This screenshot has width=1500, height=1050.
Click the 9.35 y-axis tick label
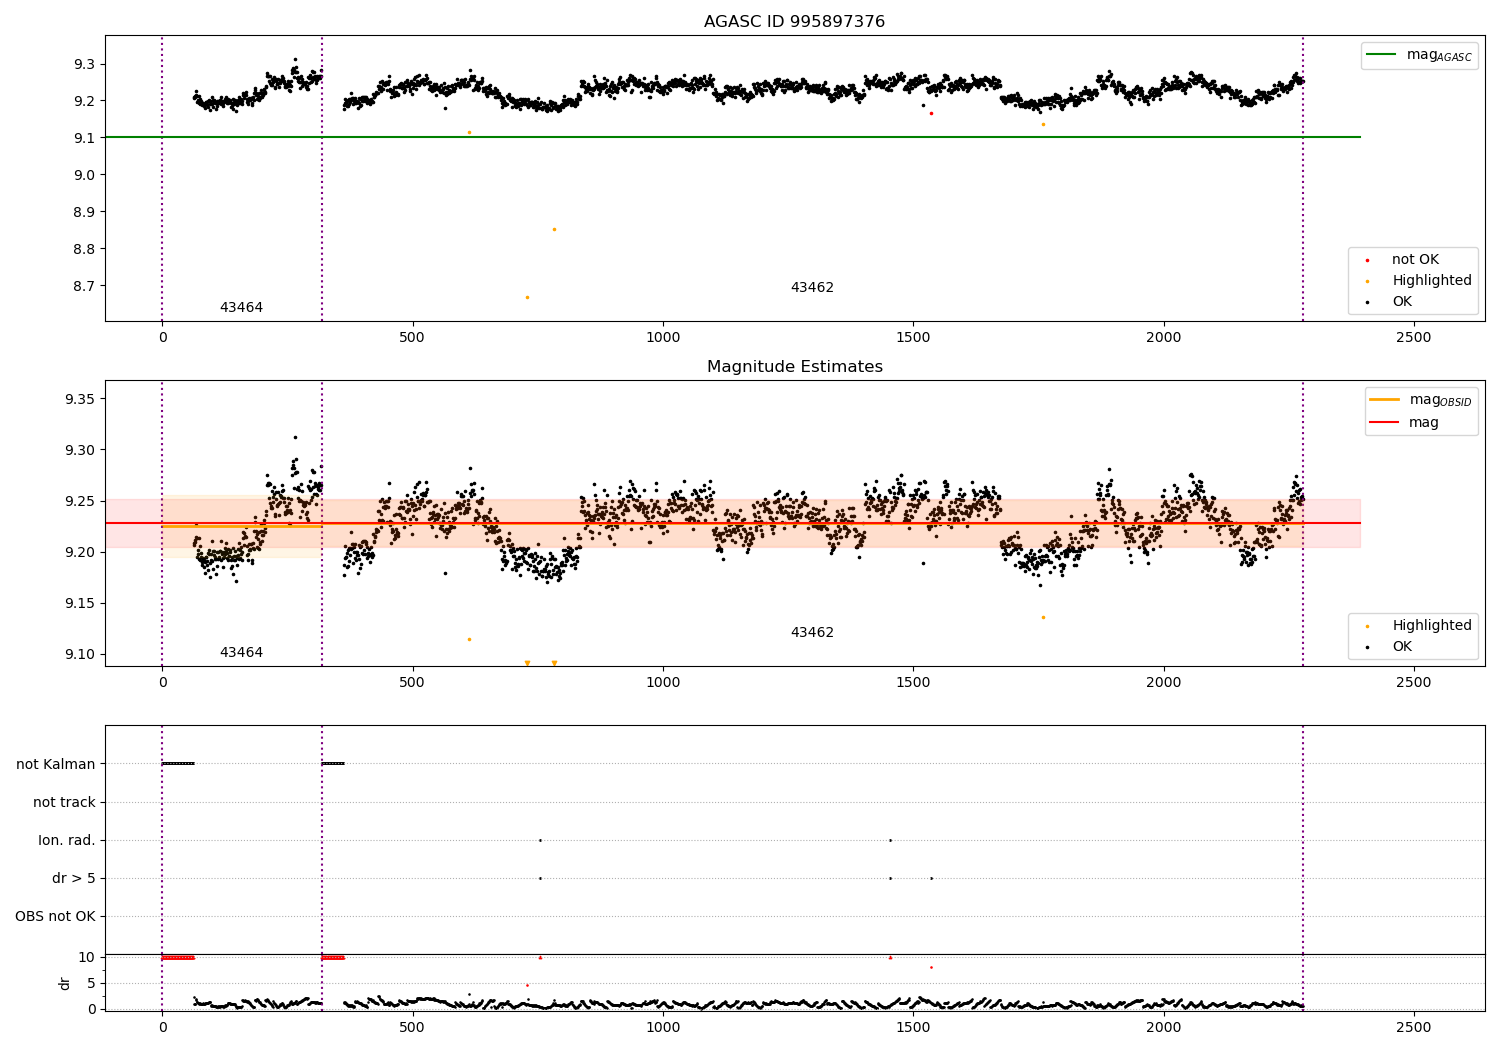79,399
